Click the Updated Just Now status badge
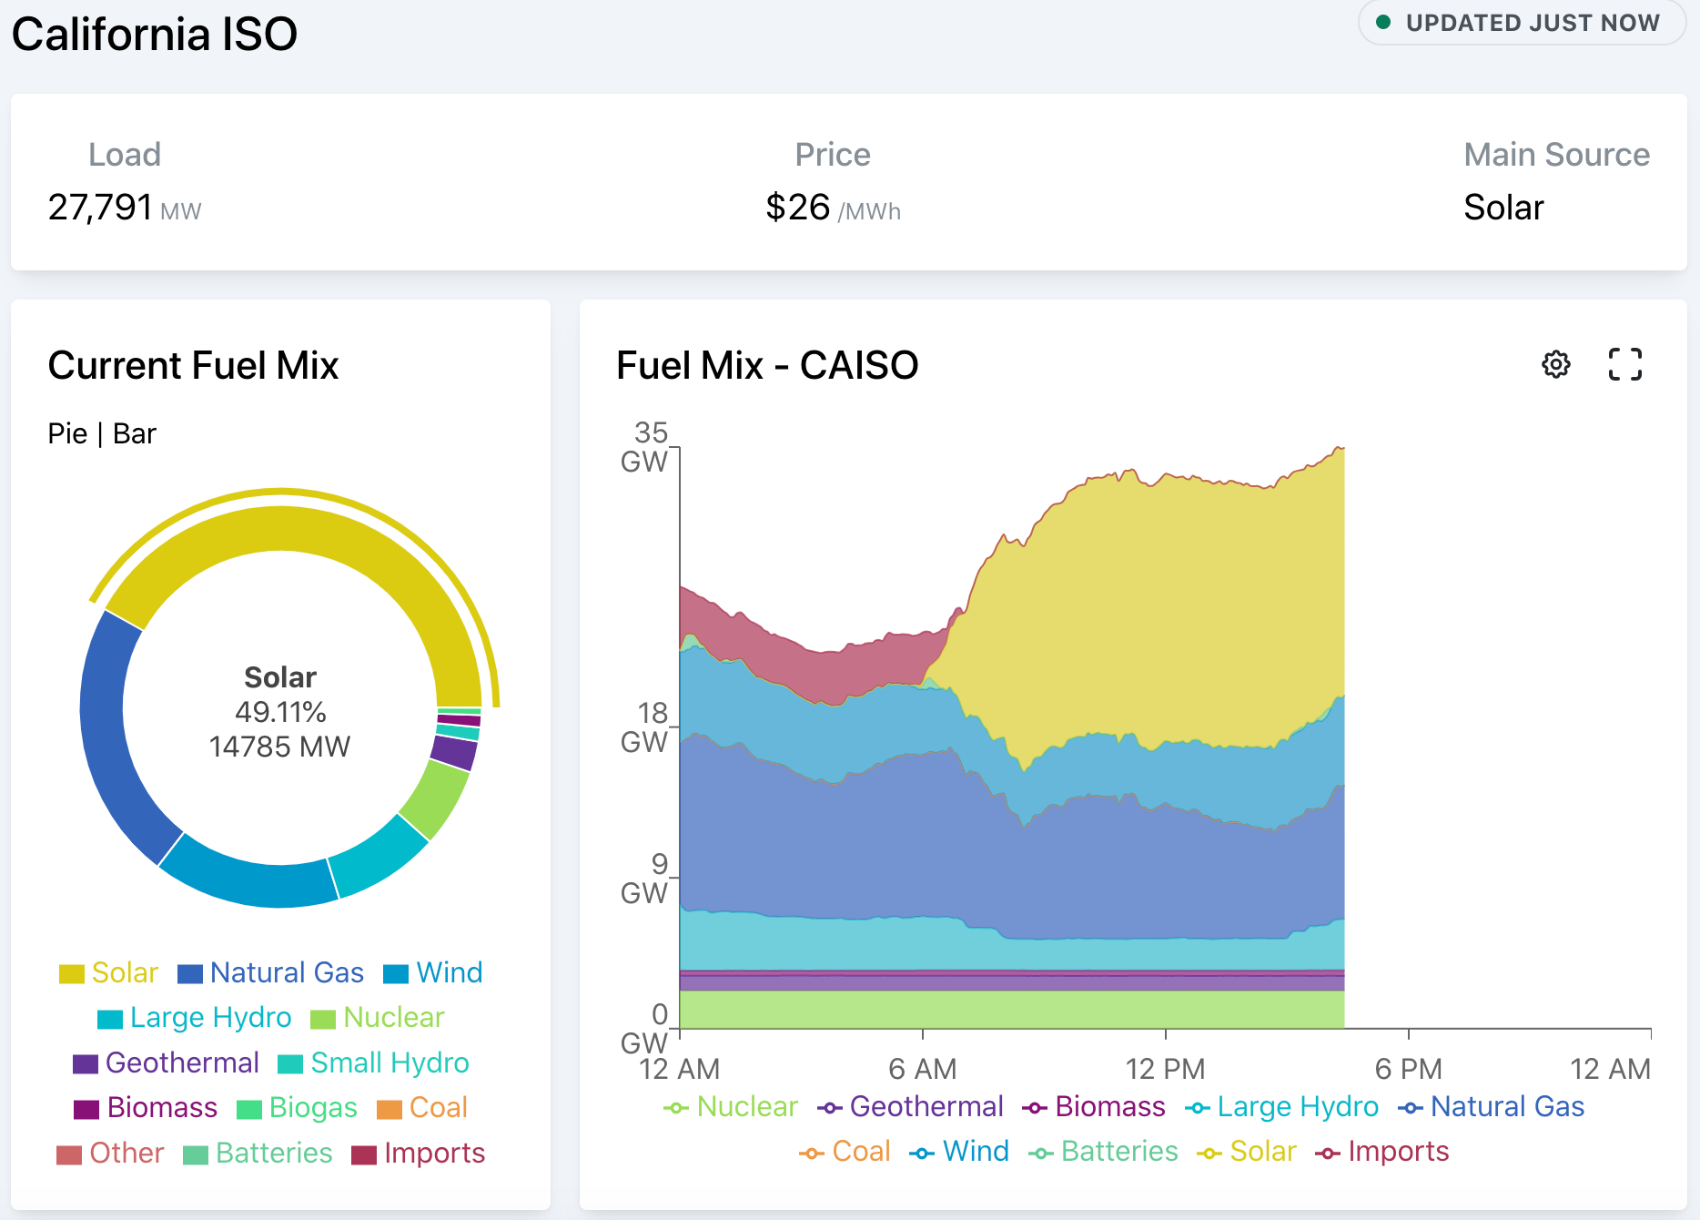Screen dimensions: 1700x1220 (1520, 23)
